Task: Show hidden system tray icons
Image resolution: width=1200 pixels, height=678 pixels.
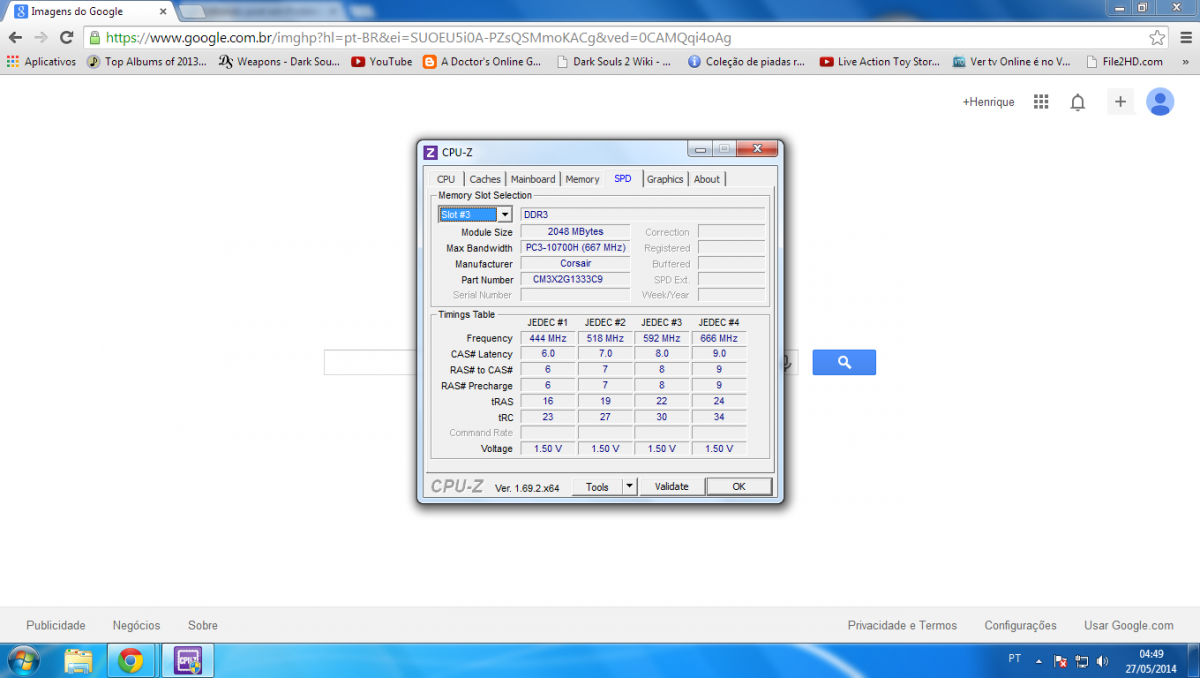Action: [1040, 661]
